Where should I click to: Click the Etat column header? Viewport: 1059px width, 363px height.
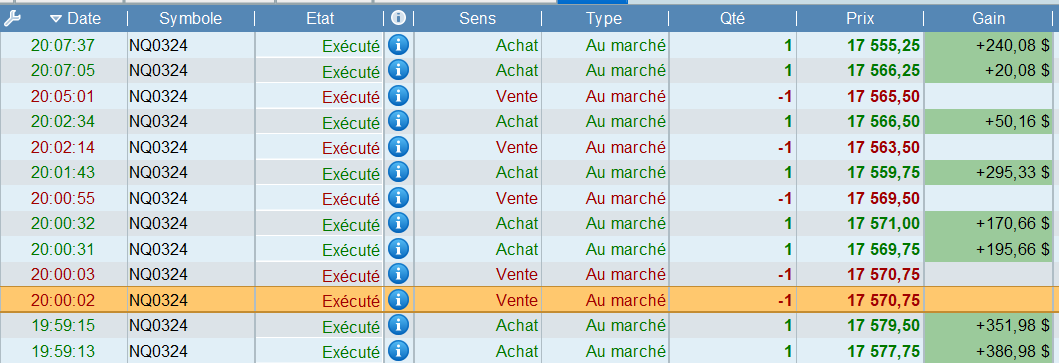tap(319, 19)
